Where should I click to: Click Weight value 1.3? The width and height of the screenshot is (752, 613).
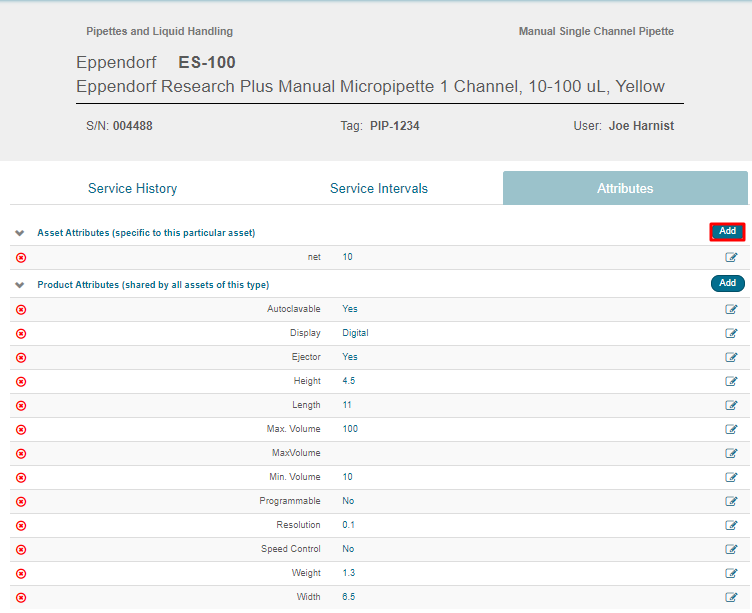click(x=349, y=573)
